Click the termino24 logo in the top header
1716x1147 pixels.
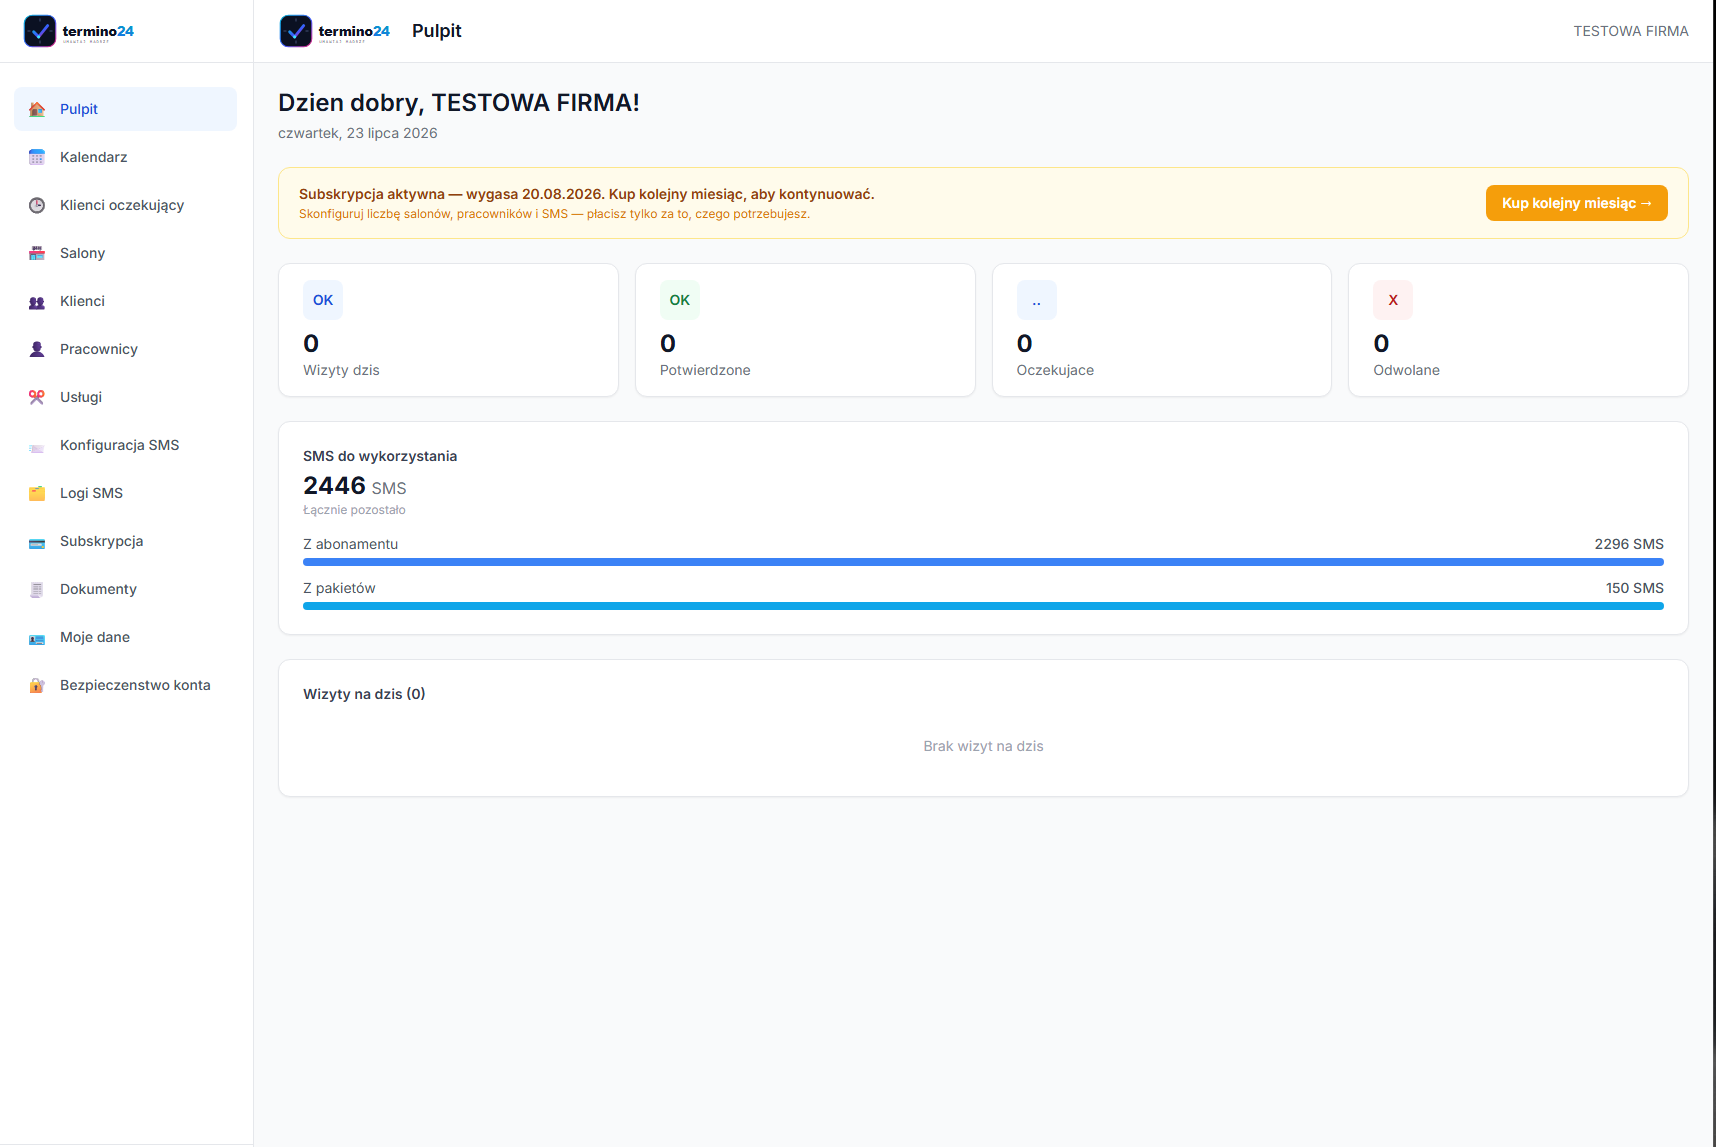(335, 31)
